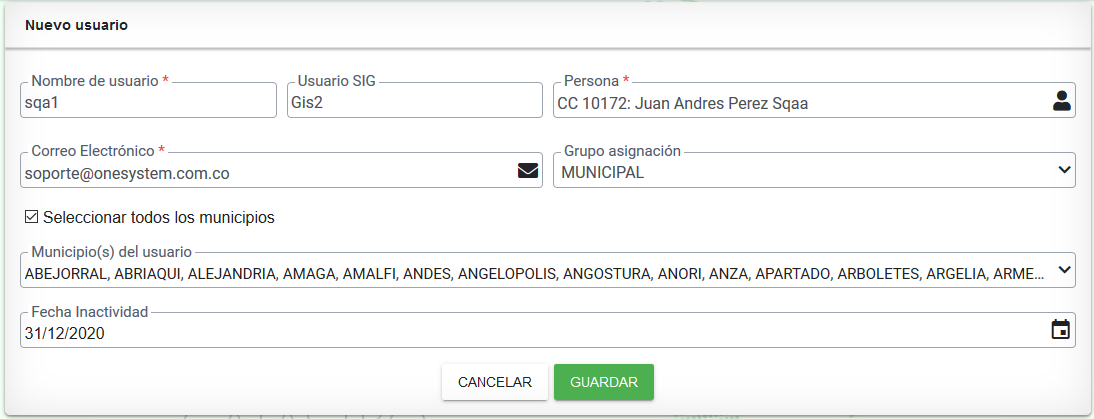The width and height of the screenshot is (1094, 419).
Task: Open the municipality list starting with ABEJORRAL
Action: click(534, 274)
